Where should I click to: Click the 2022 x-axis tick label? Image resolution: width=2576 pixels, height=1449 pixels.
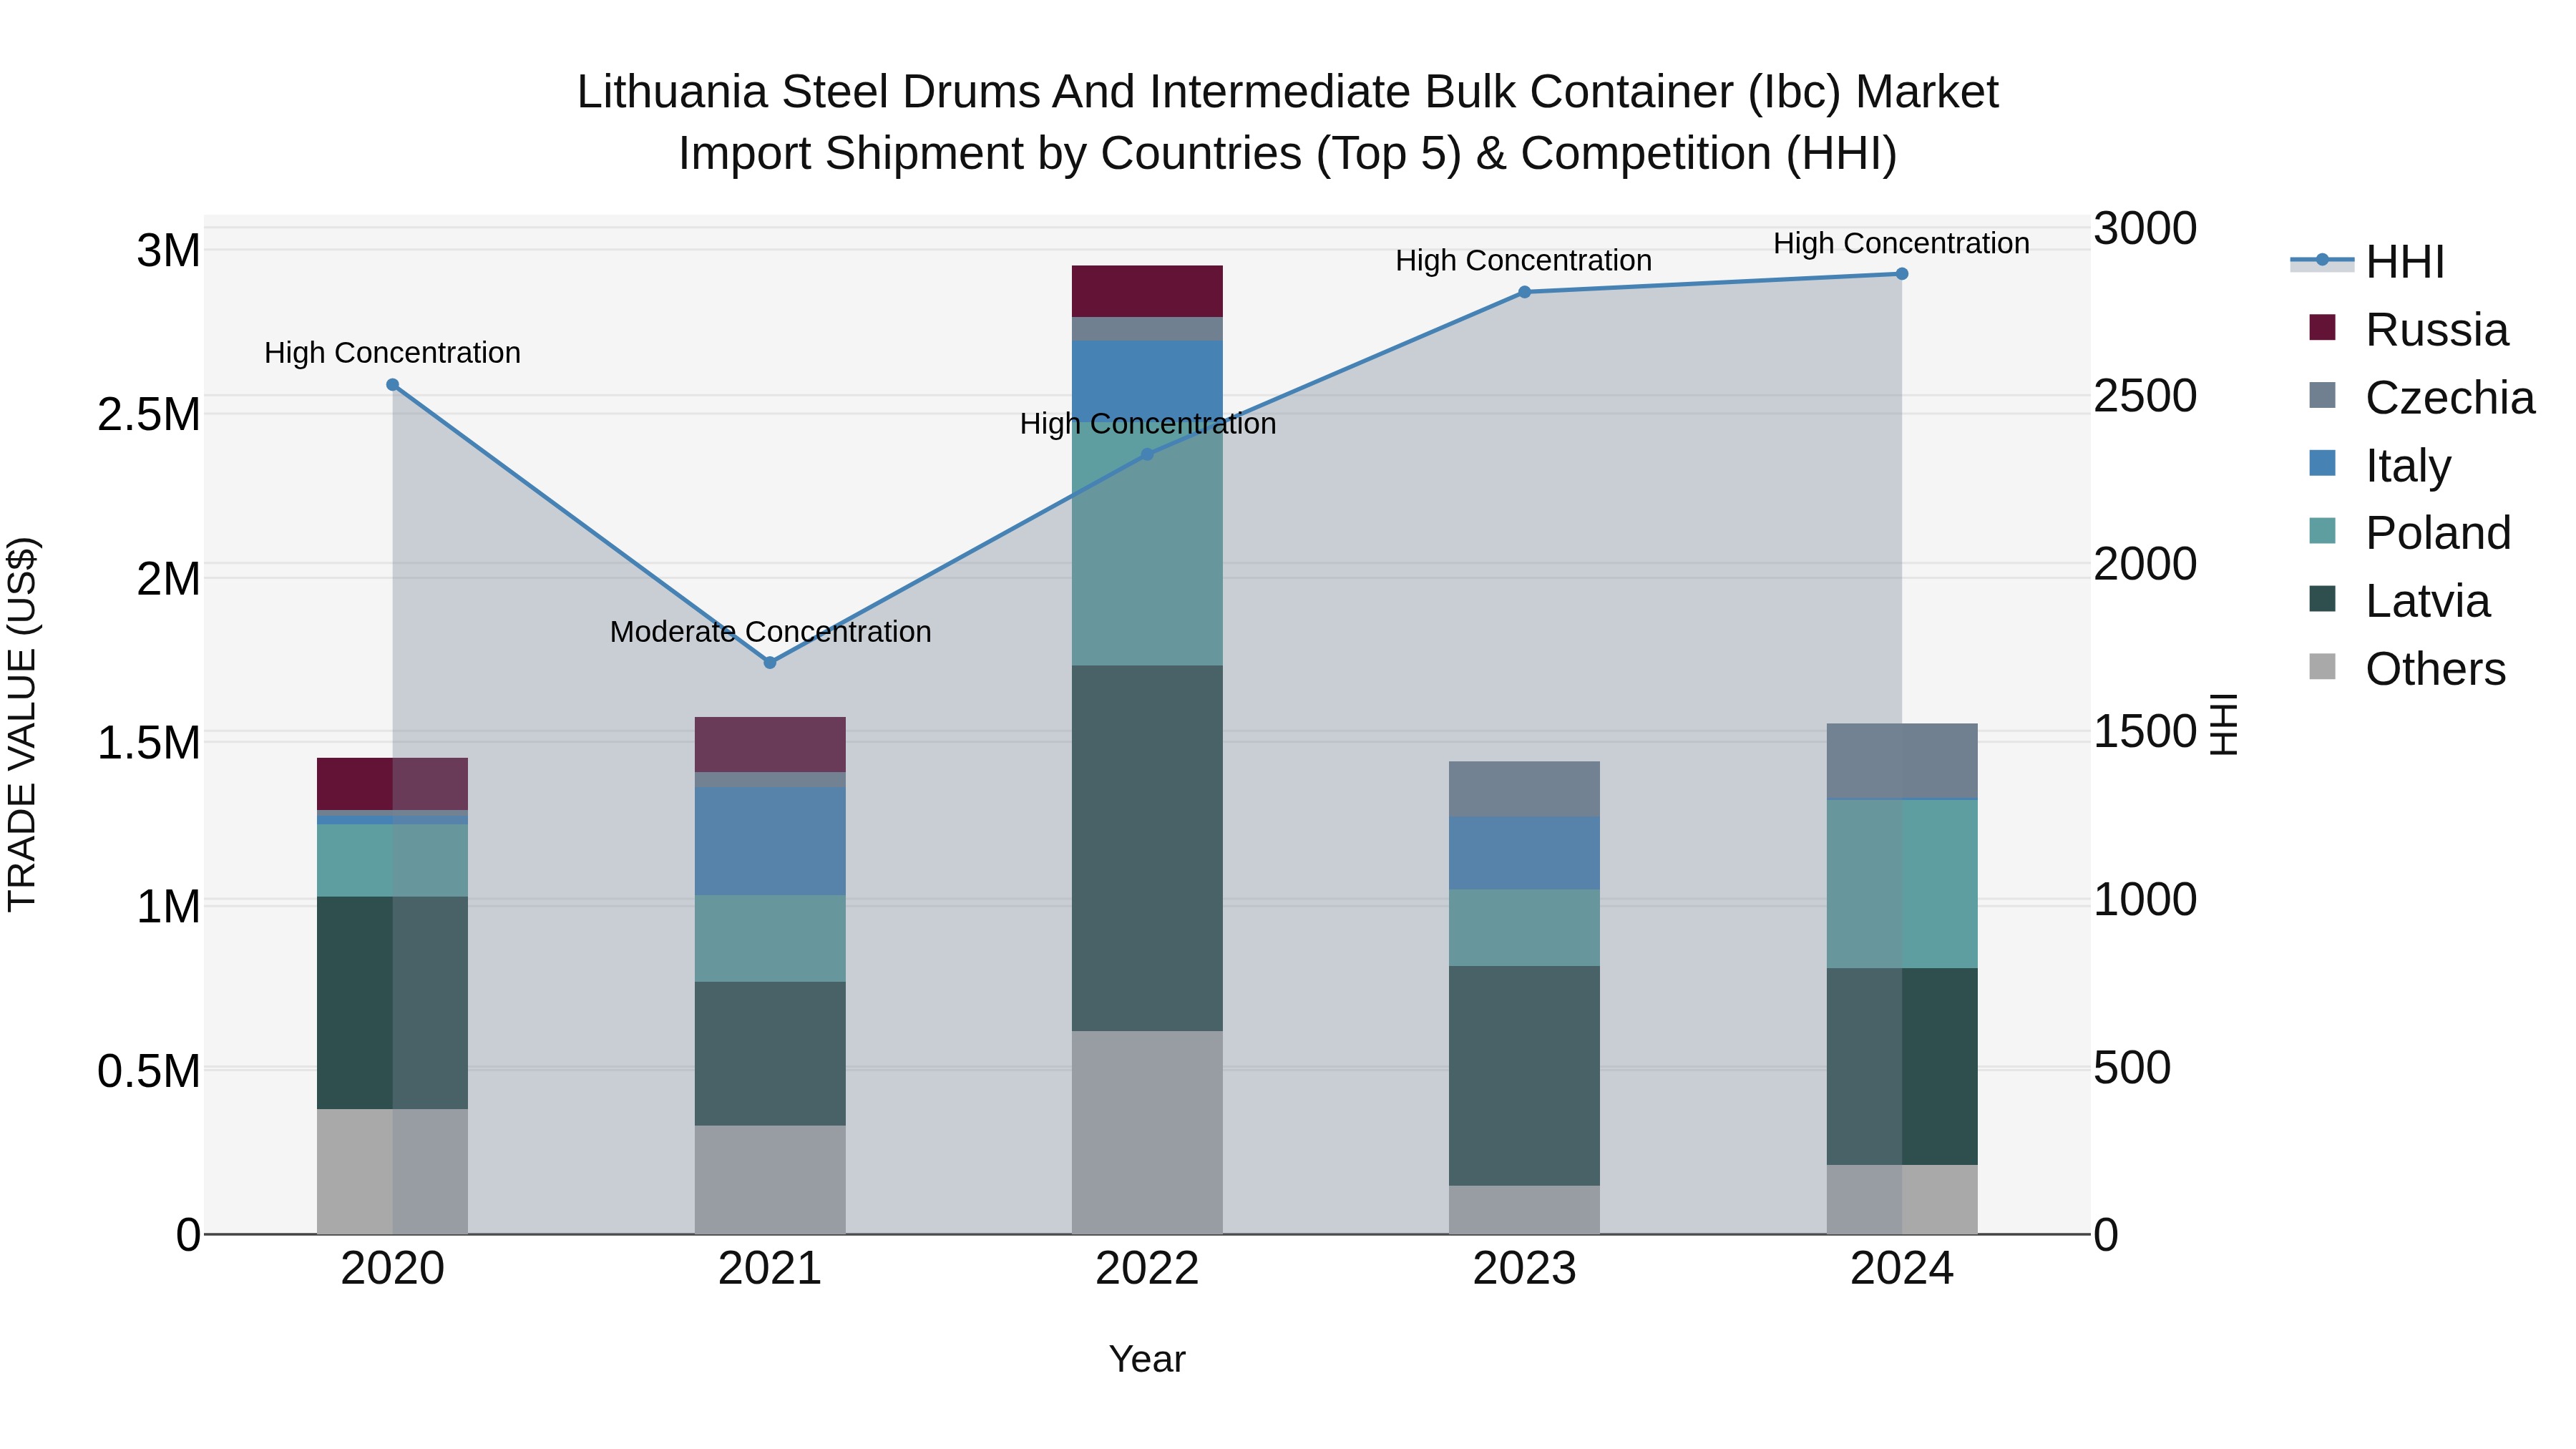point(1147,1269)
